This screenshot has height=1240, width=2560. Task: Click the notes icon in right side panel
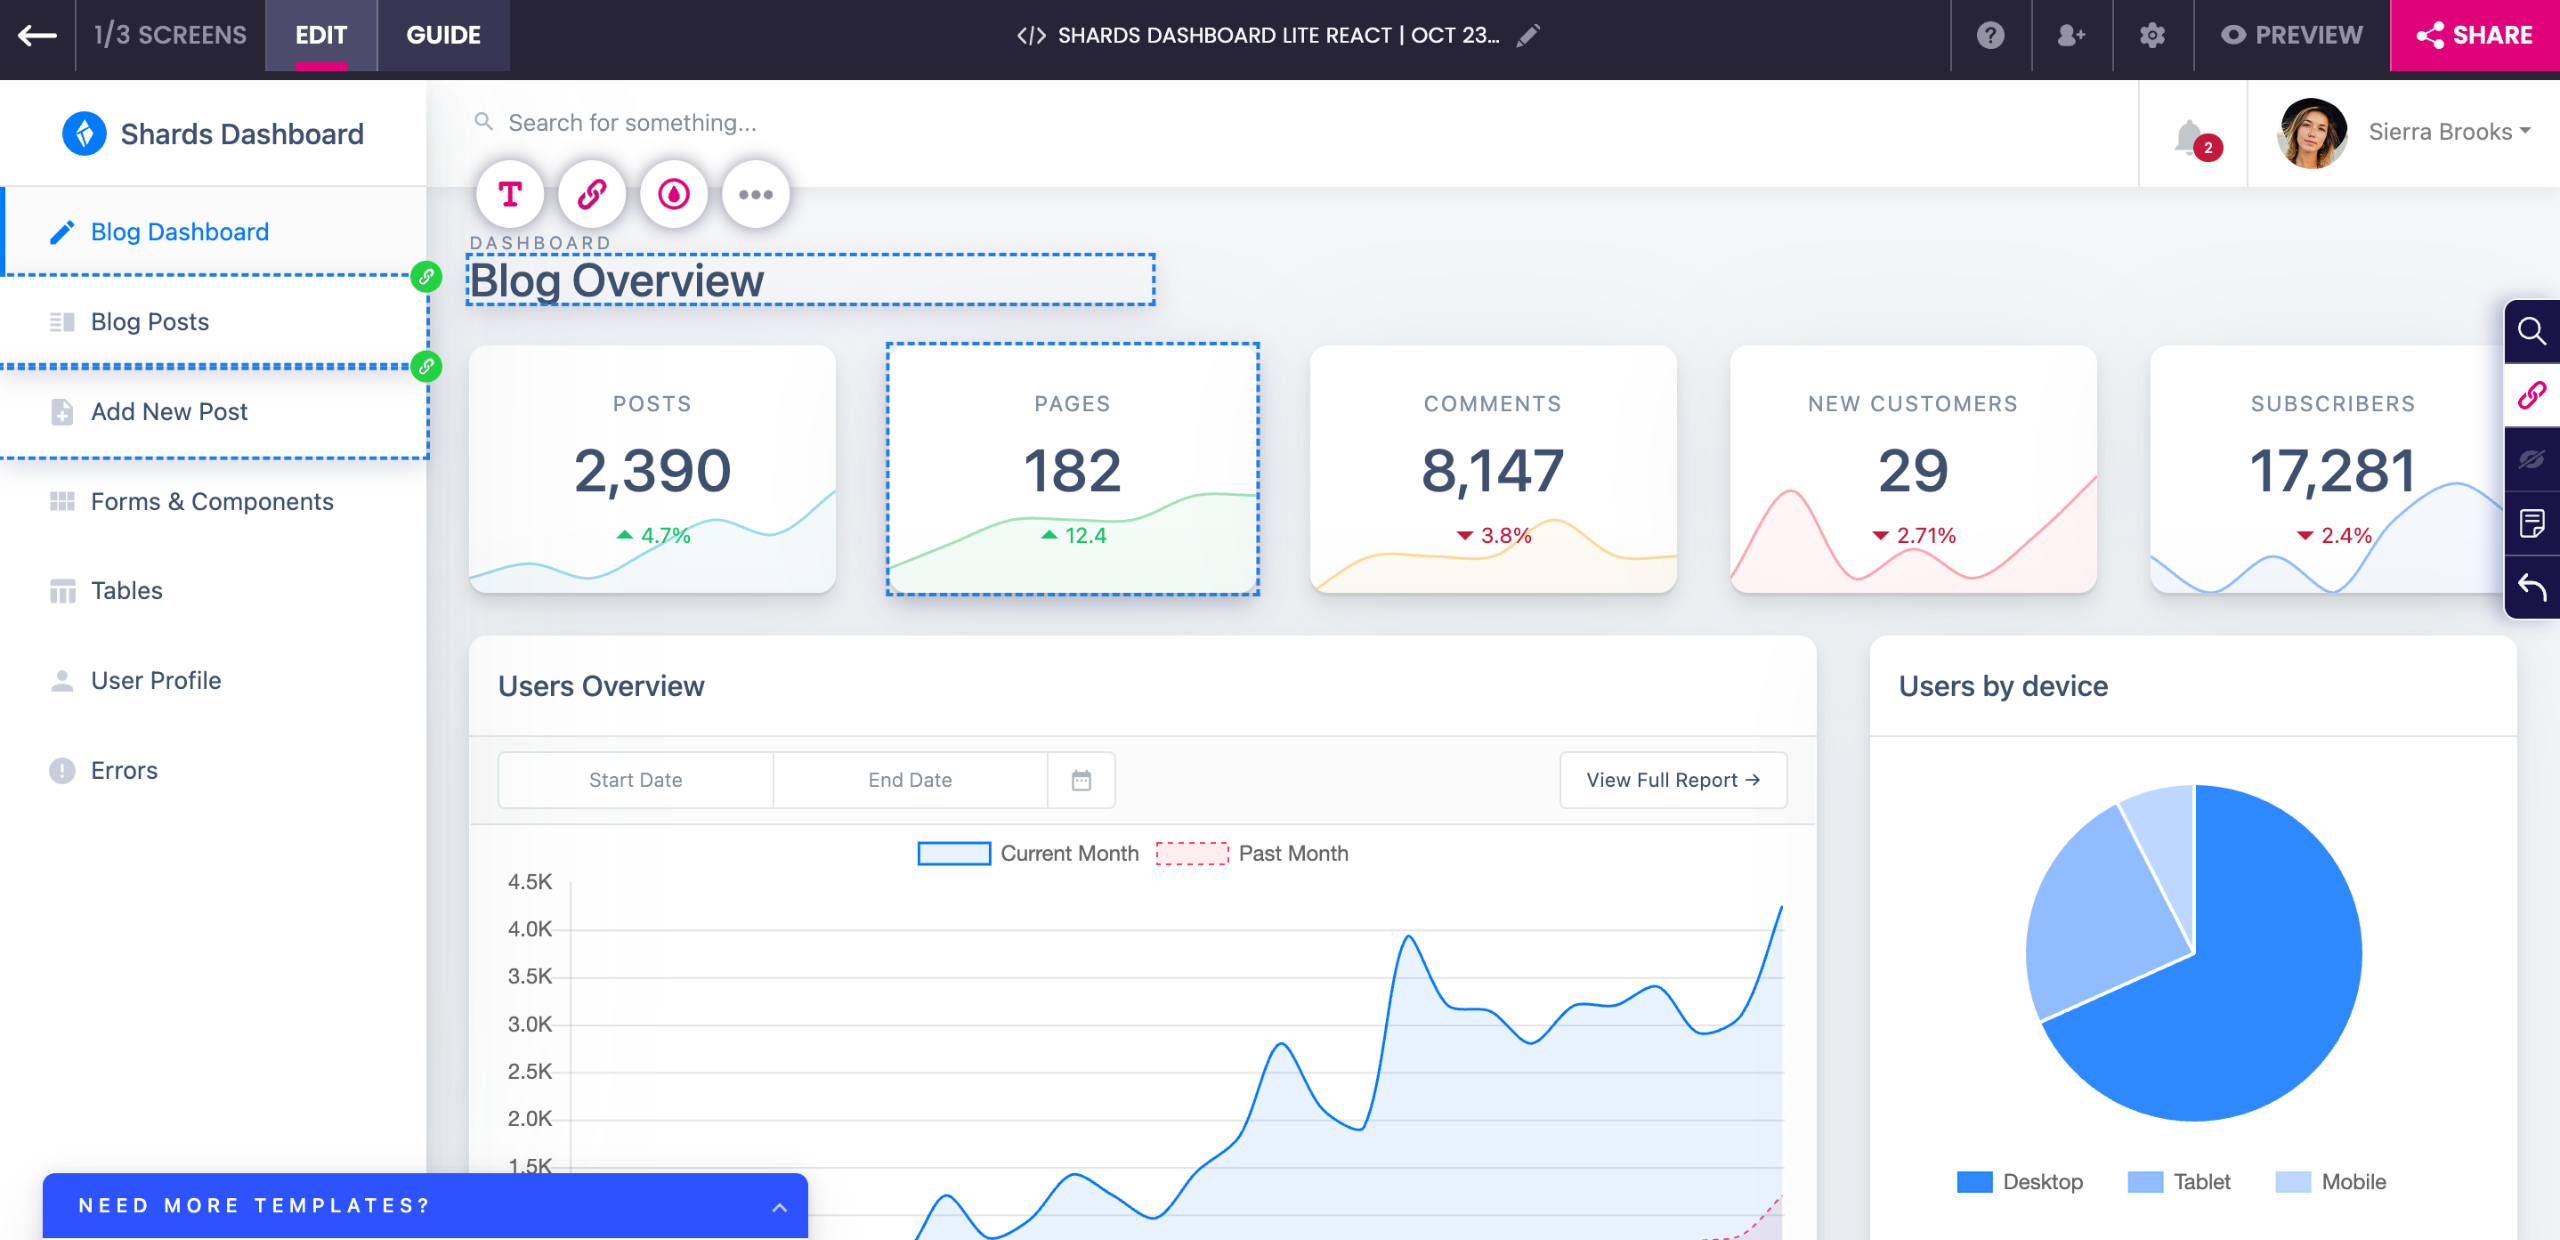point(2532,523)
